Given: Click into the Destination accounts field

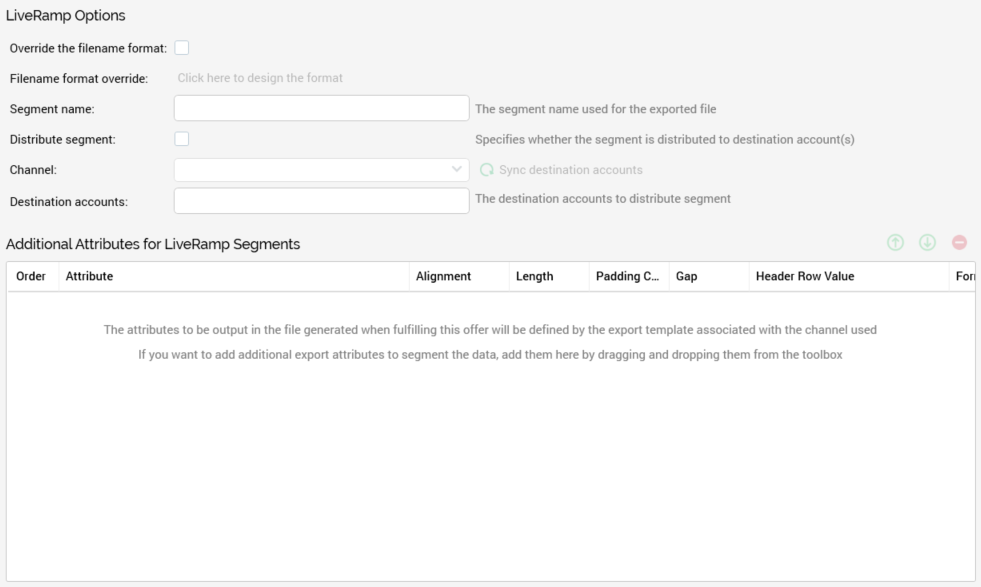Looking at the screenshot, I should pyautogui.click(x=321, y=200).
